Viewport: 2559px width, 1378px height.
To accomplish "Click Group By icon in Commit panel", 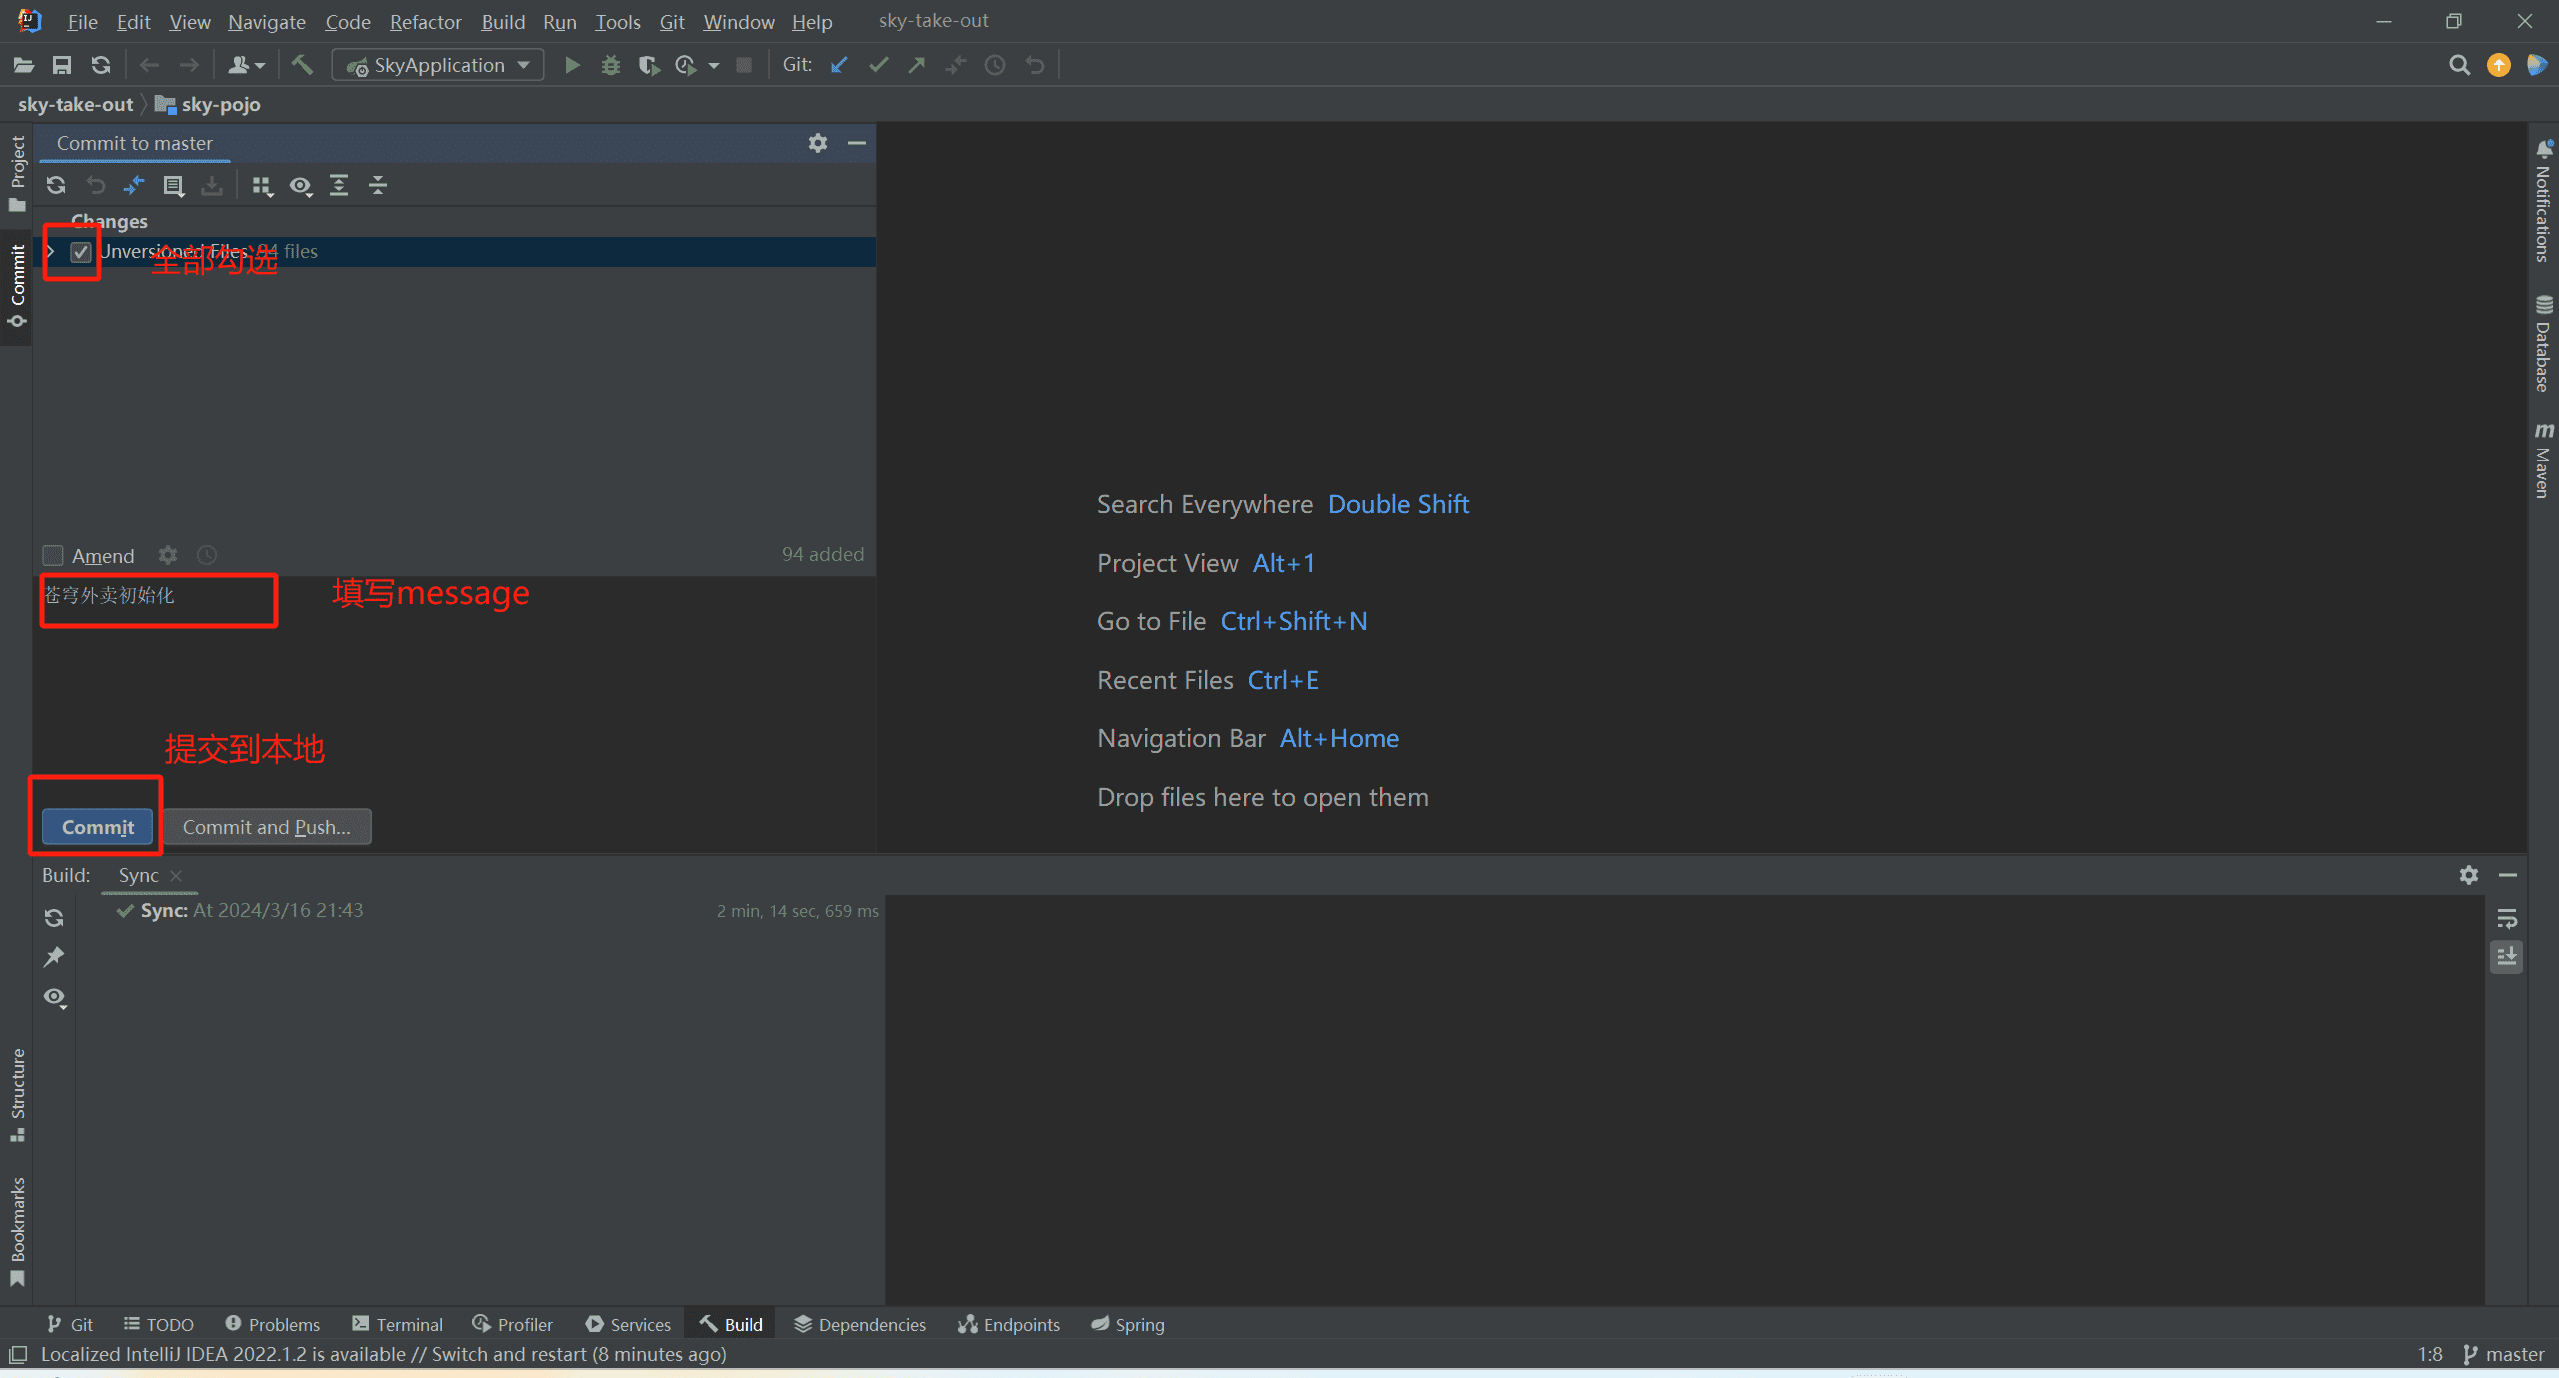I will tap(262, 185).
